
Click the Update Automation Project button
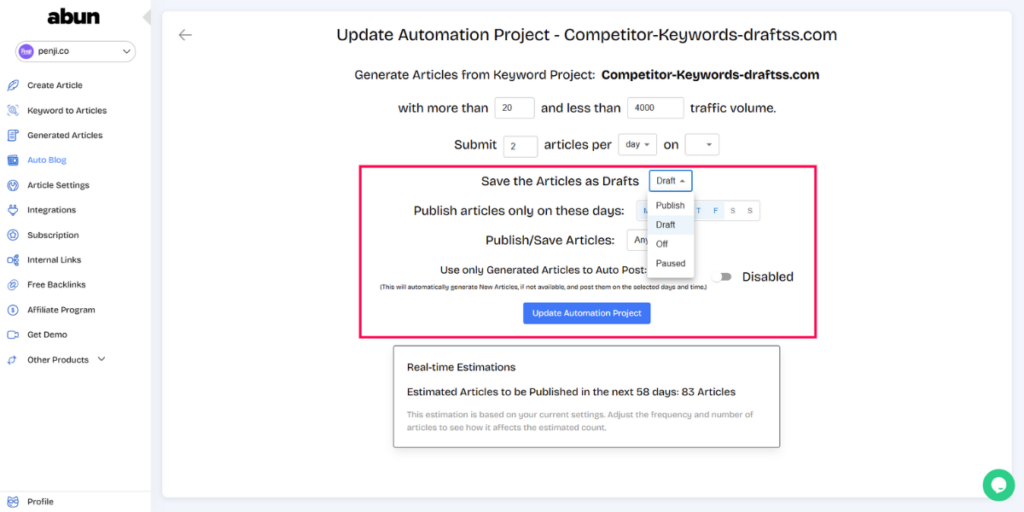click(x=586, y=313)
